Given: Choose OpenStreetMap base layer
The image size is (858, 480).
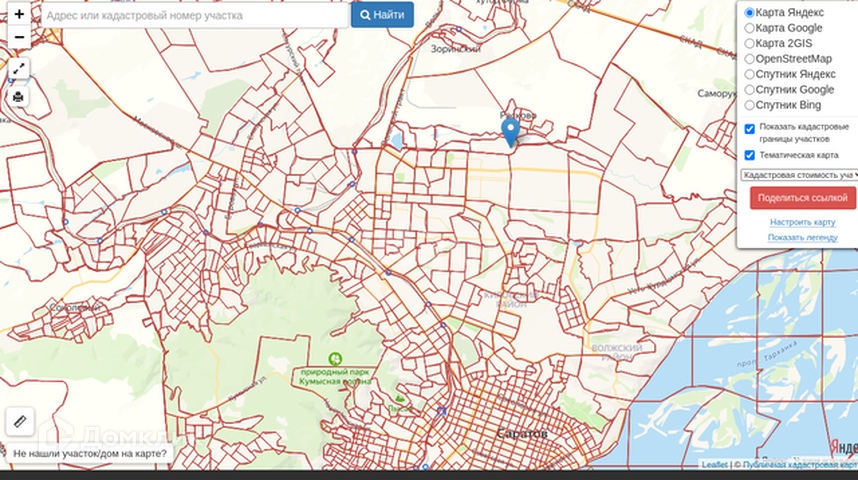Looking at the screenshot, I should (x=750, y=59).
